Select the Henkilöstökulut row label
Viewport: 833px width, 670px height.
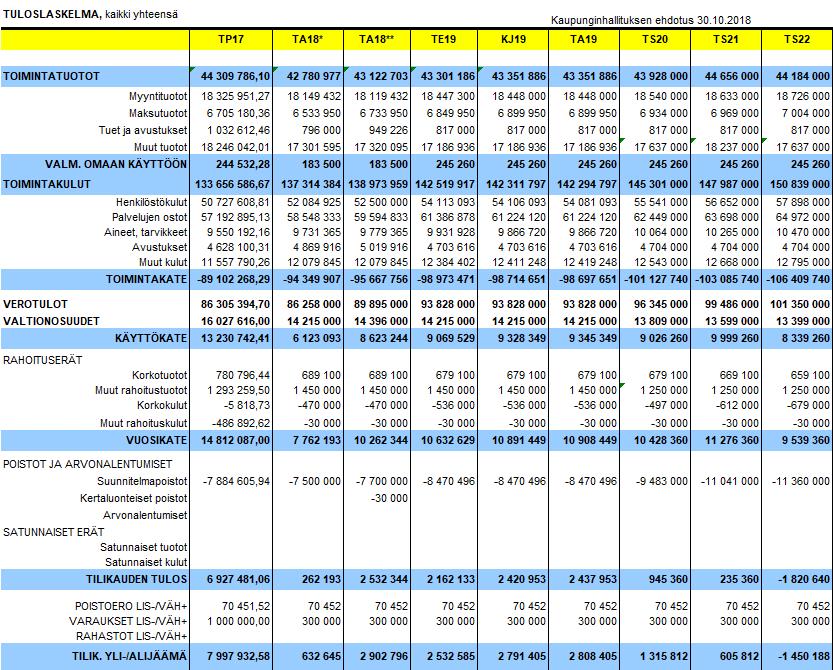151,202
